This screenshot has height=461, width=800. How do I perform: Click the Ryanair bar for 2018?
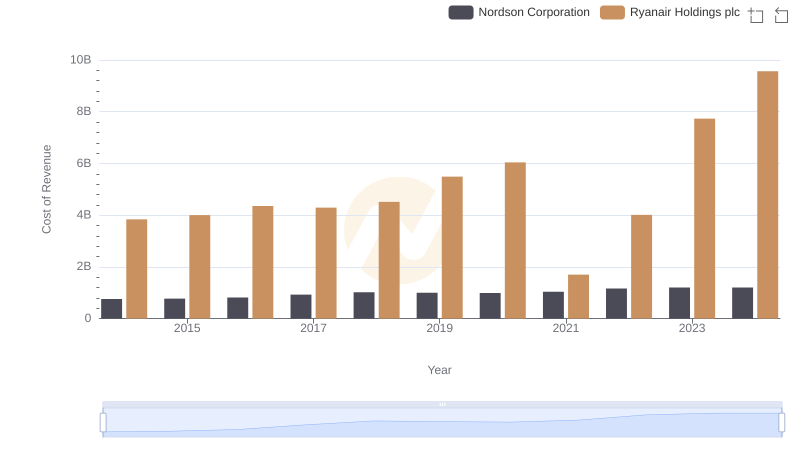point(389,260)
